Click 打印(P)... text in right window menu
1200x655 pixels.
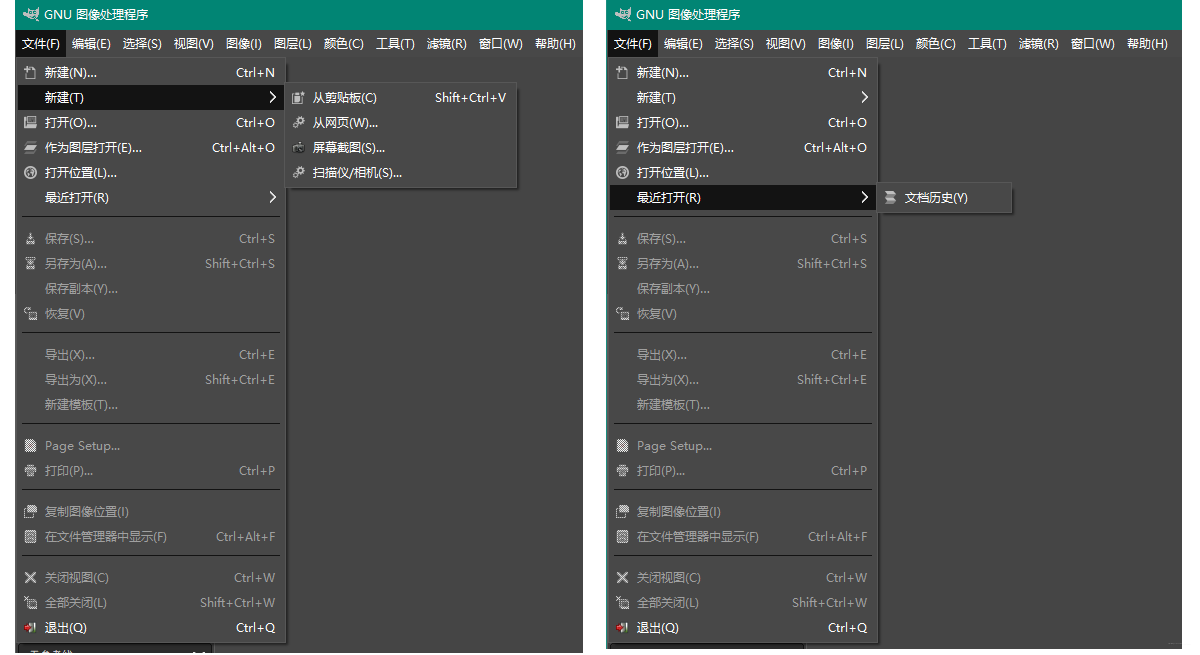click(x=661, y=471)
